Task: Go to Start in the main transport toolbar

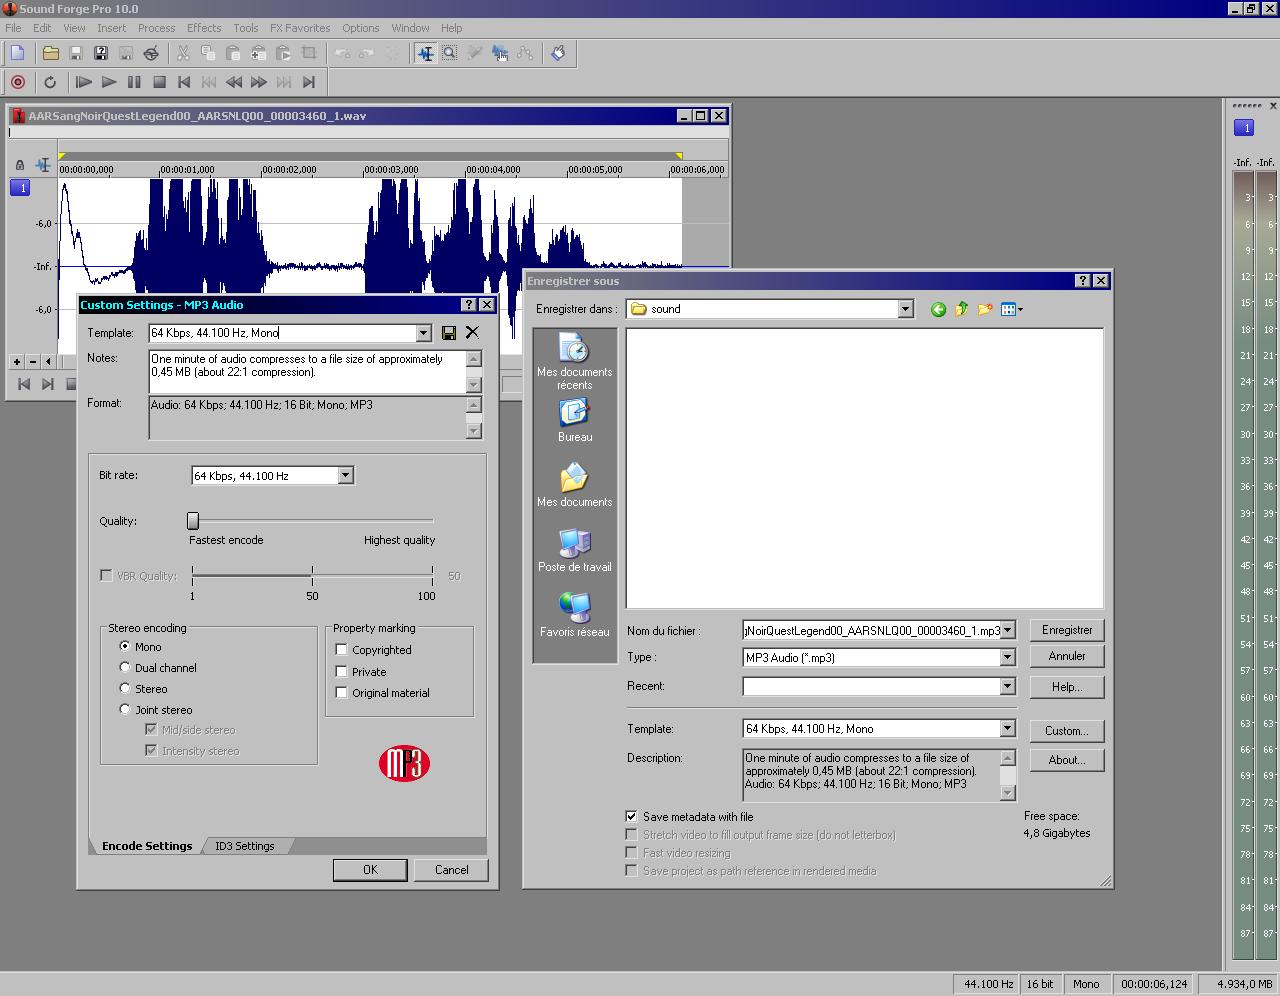Action: 184,82
